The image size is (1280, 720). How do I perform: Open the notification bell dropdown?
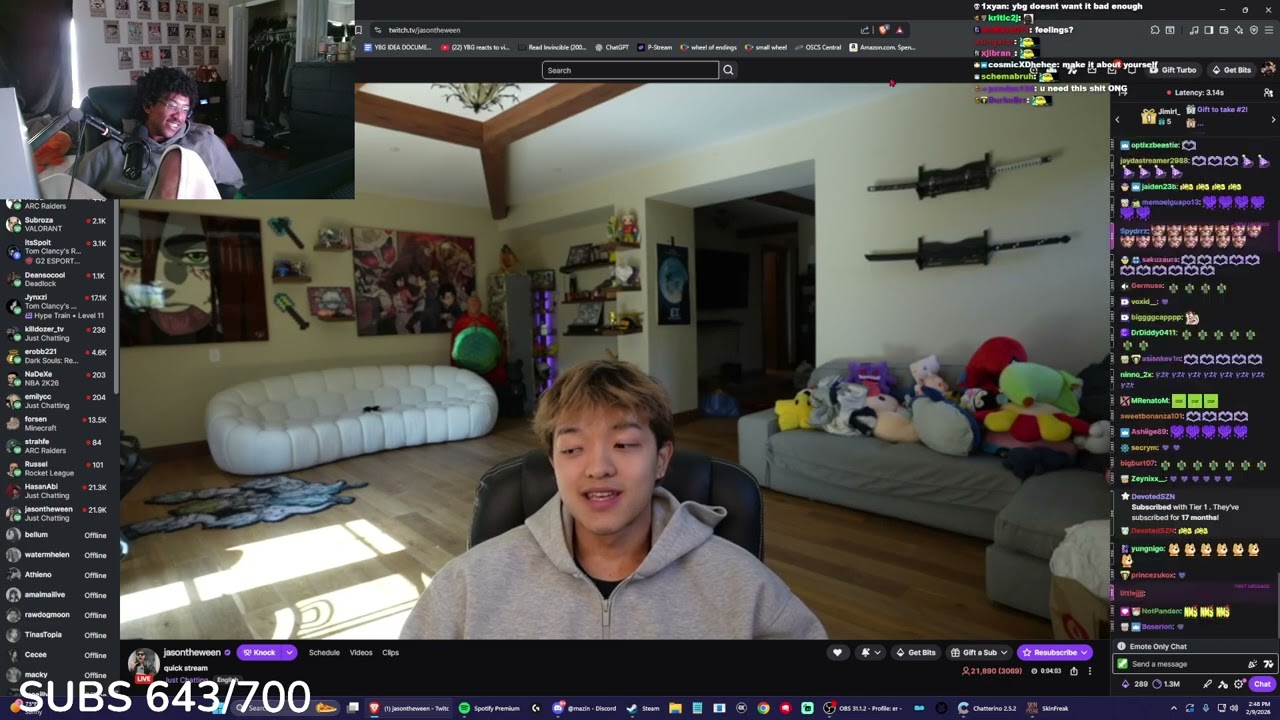click(x=870, y=653)
